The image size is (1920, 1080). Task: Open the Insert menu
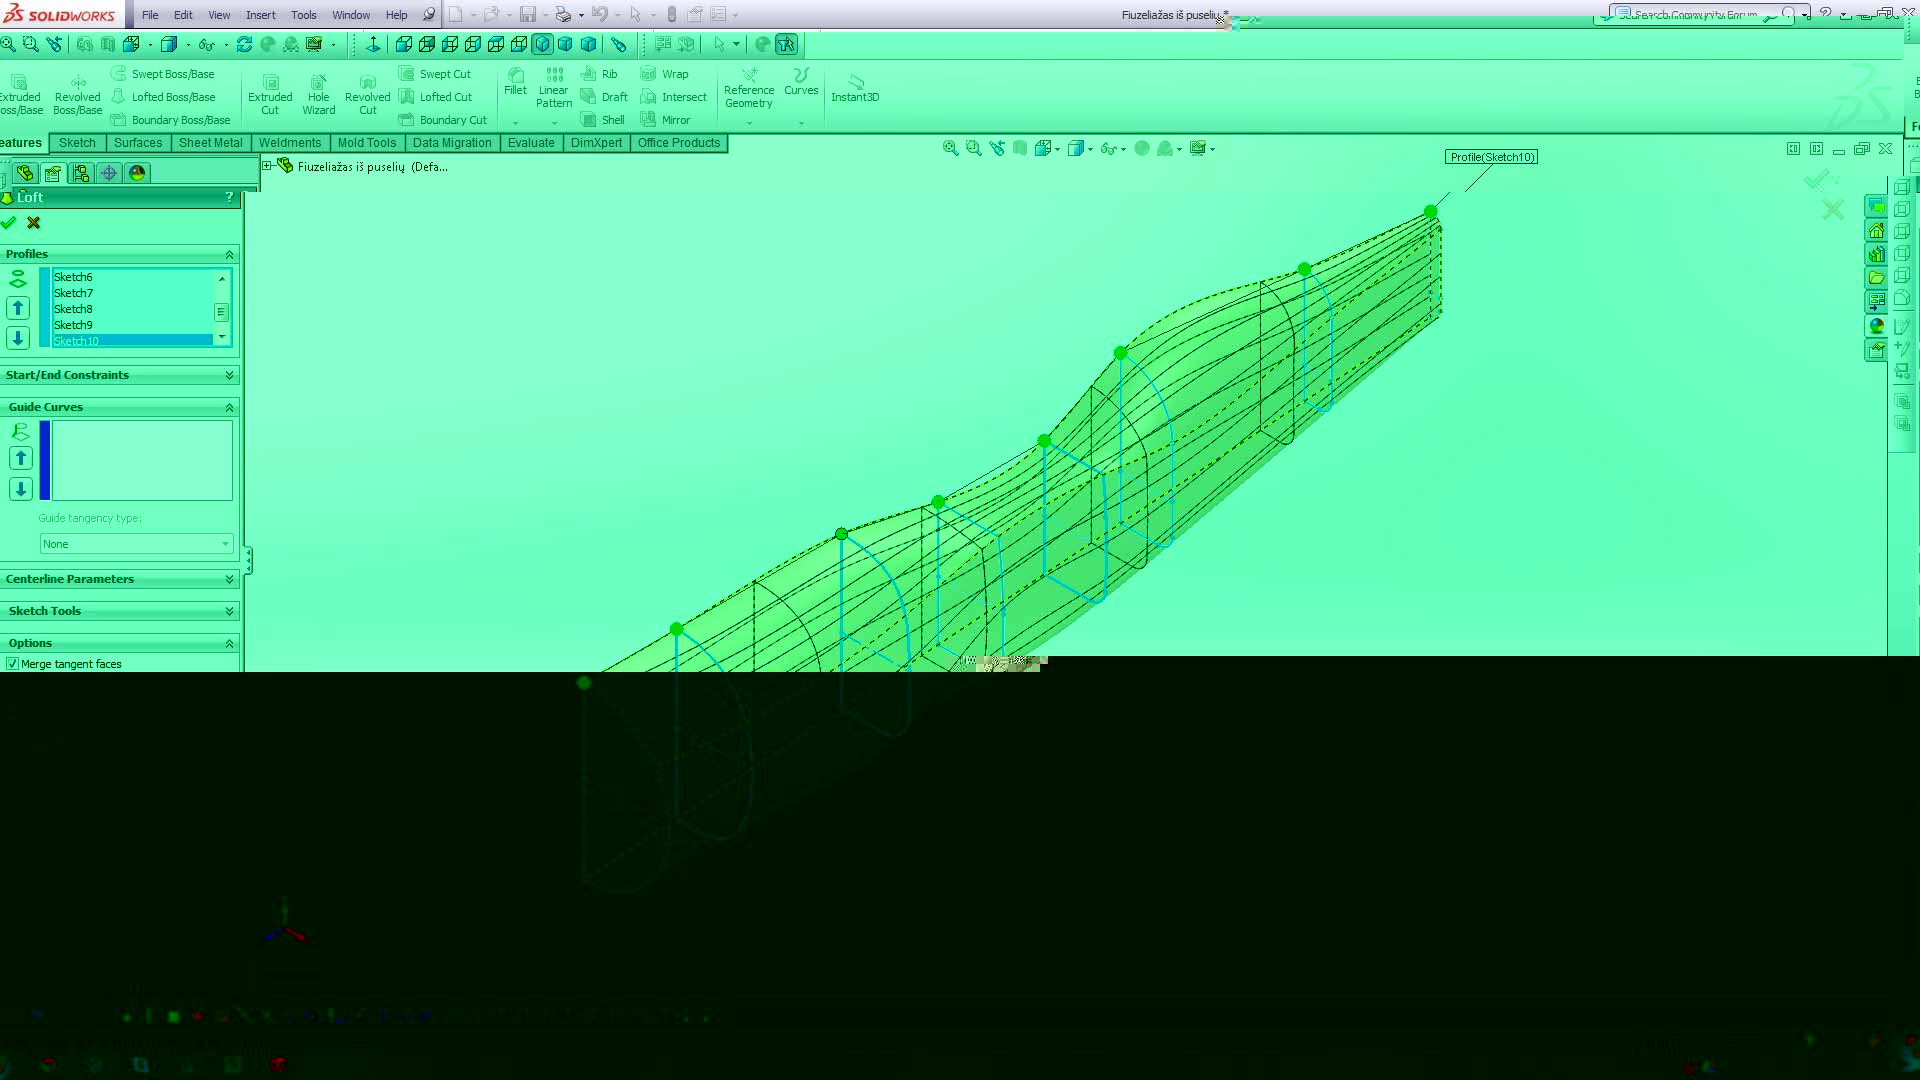click(x=261, y=15)
